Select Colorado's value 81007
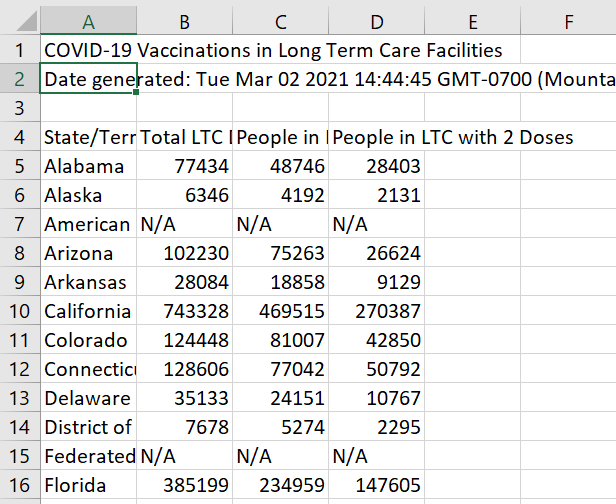 click(281, 340)
